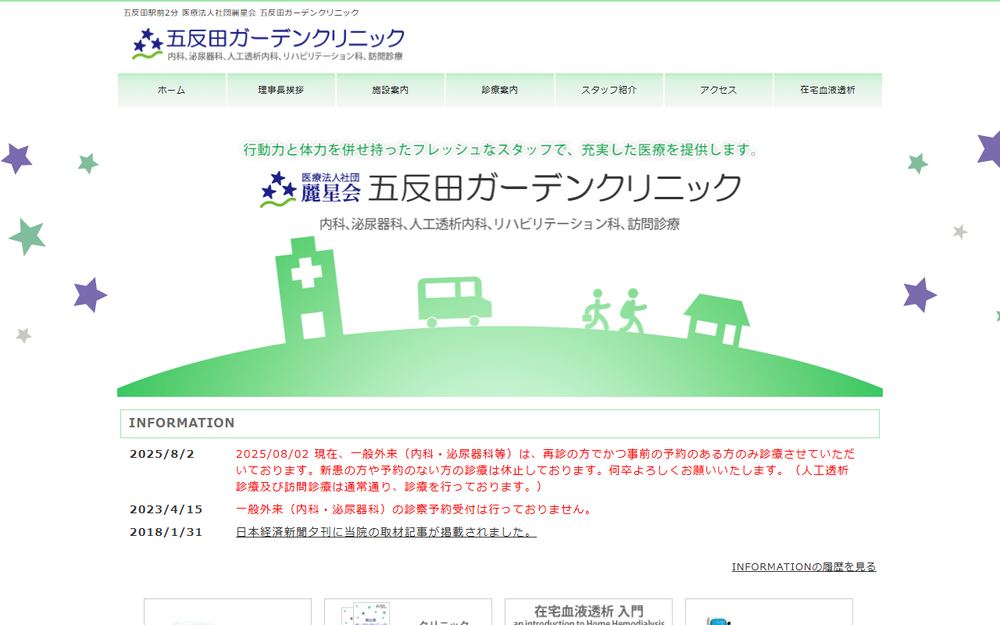
Task: Click the red 診察予約受付は行っておりません notice
Action: click(x=415, y=509)
